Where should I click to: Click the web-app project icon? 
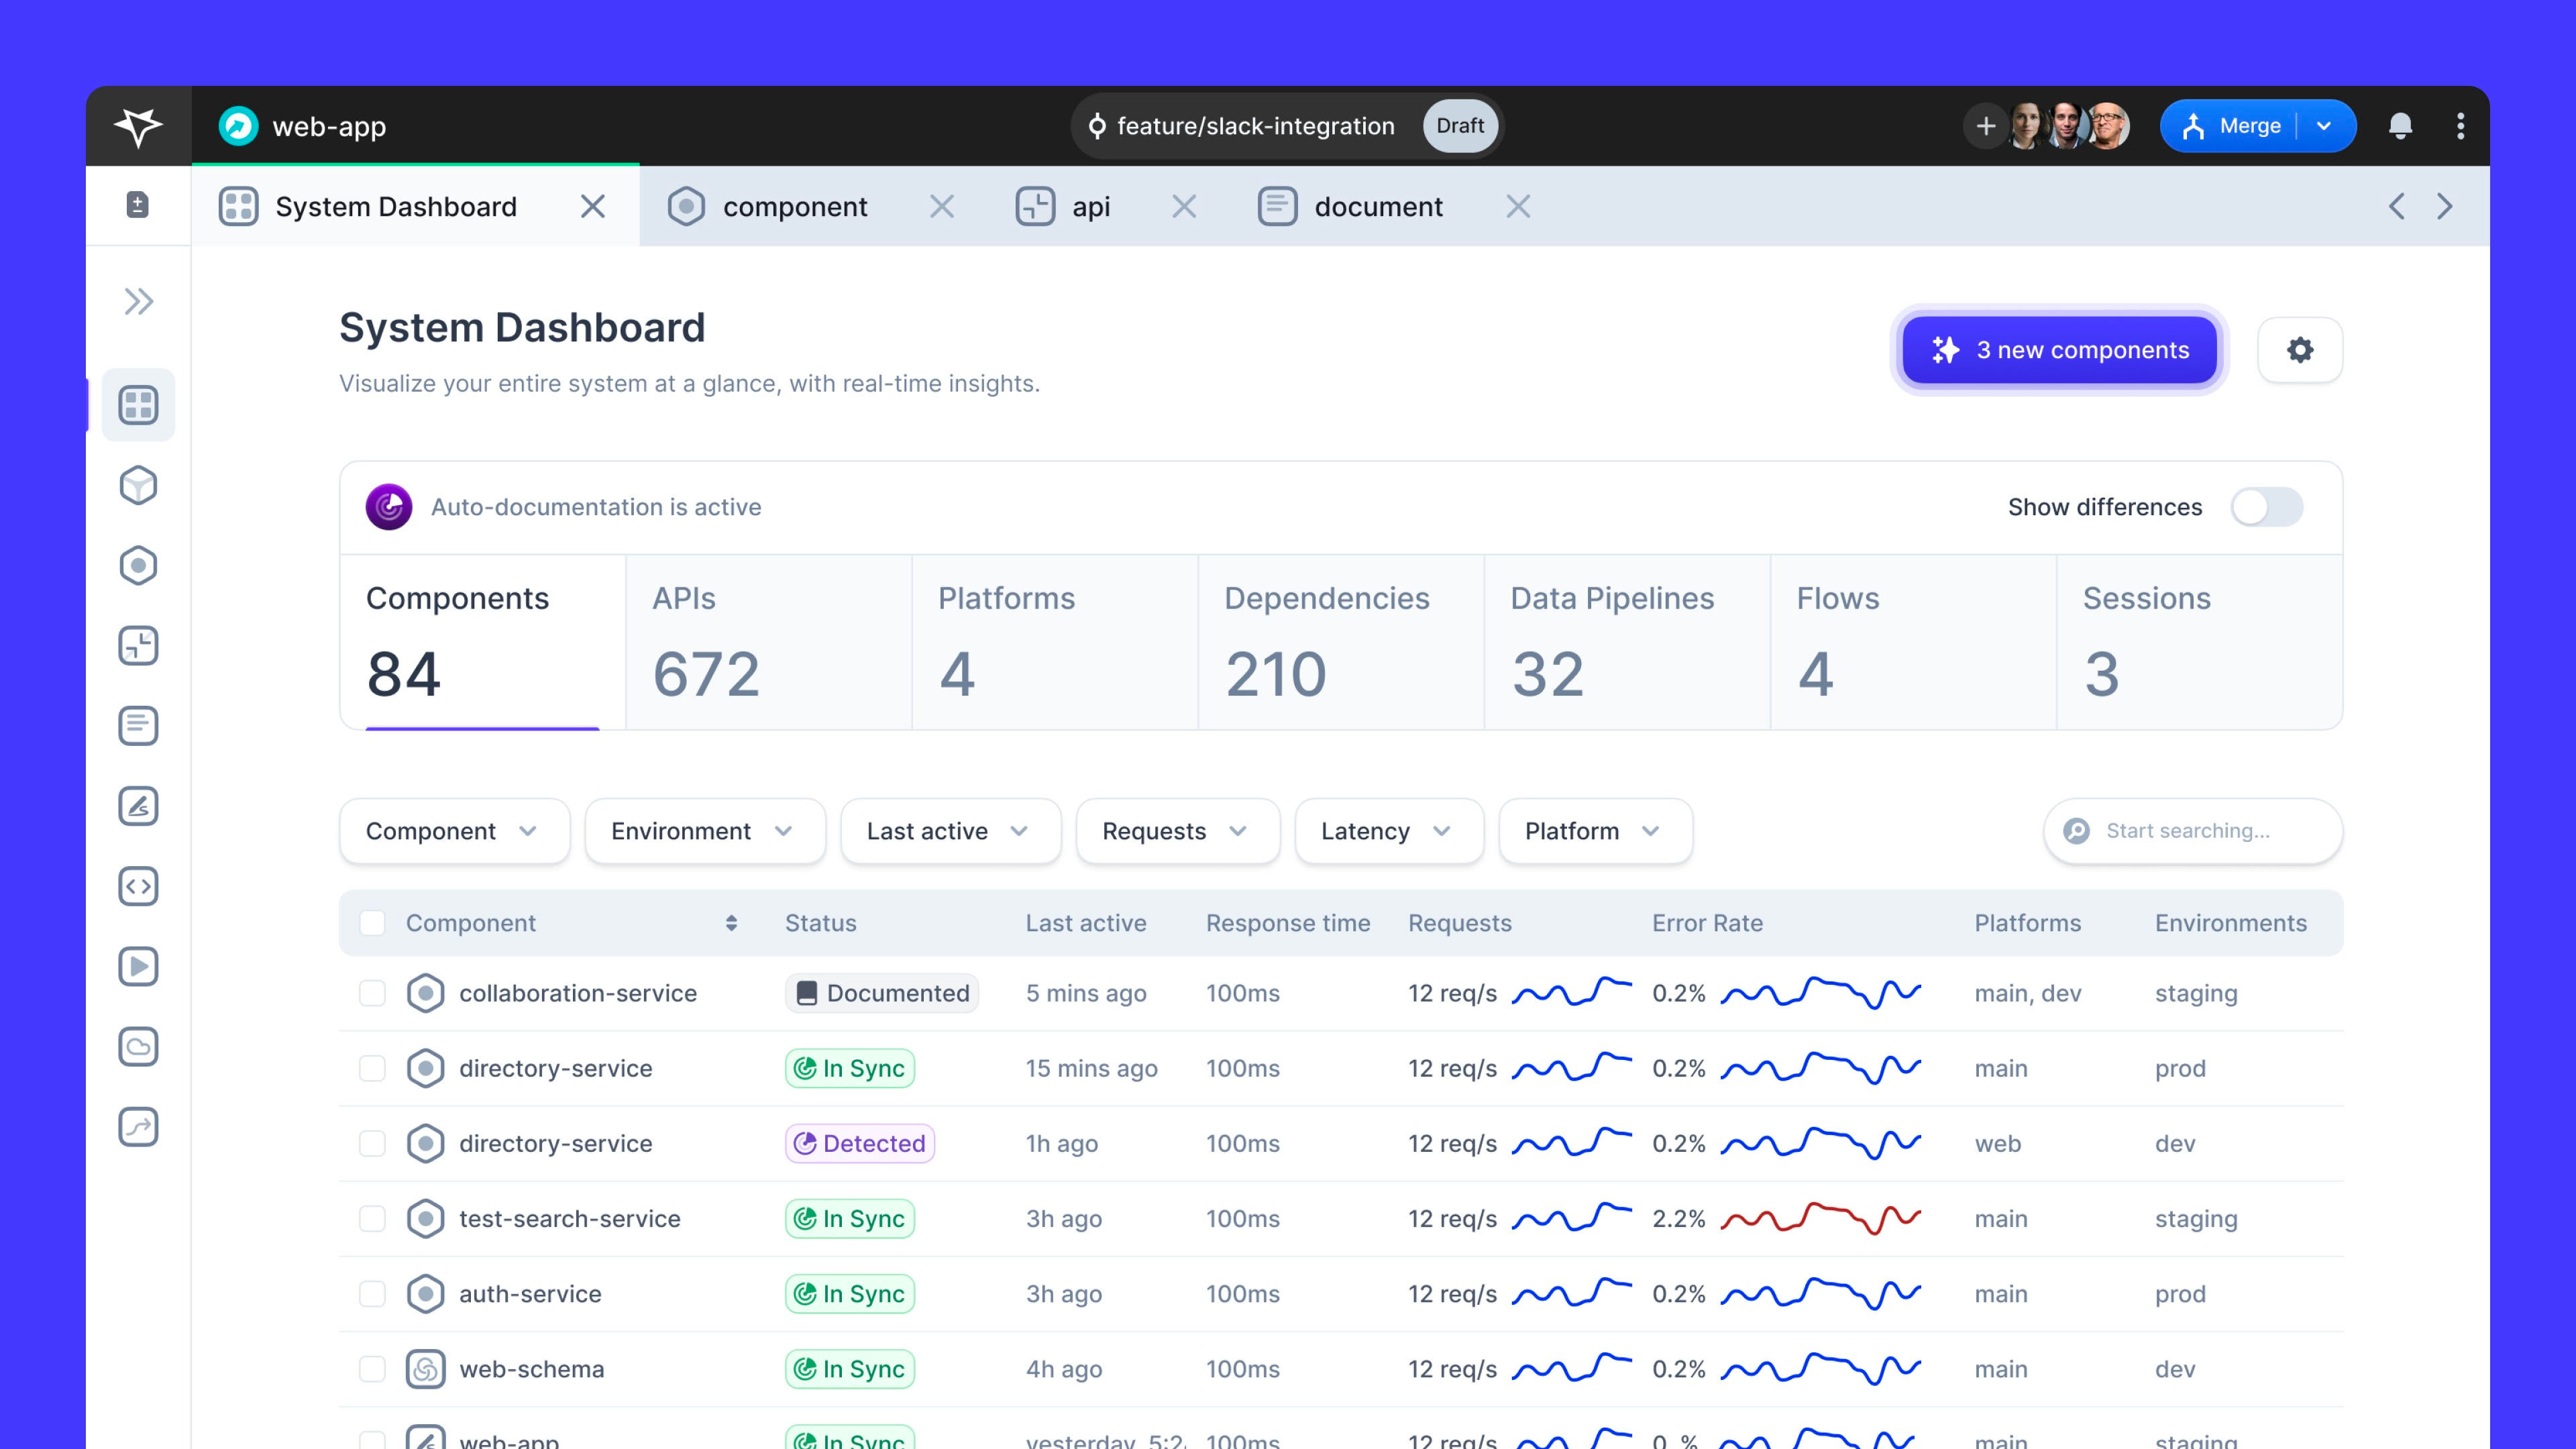(238, 126)
